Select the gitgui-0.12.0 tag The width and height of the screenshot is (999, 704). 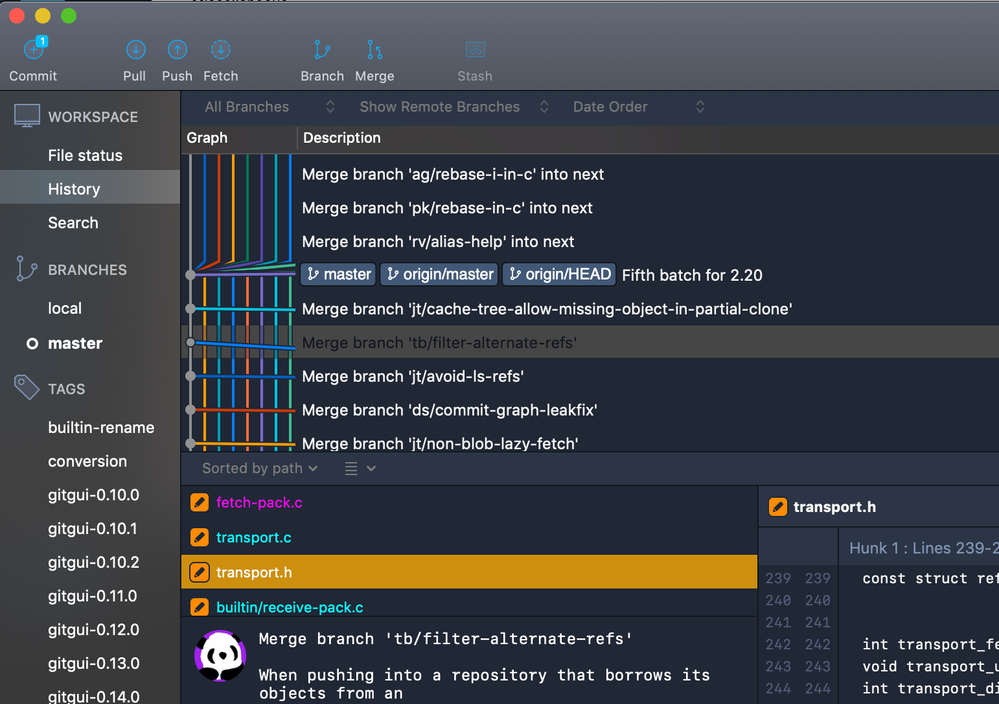click(94, 630)
